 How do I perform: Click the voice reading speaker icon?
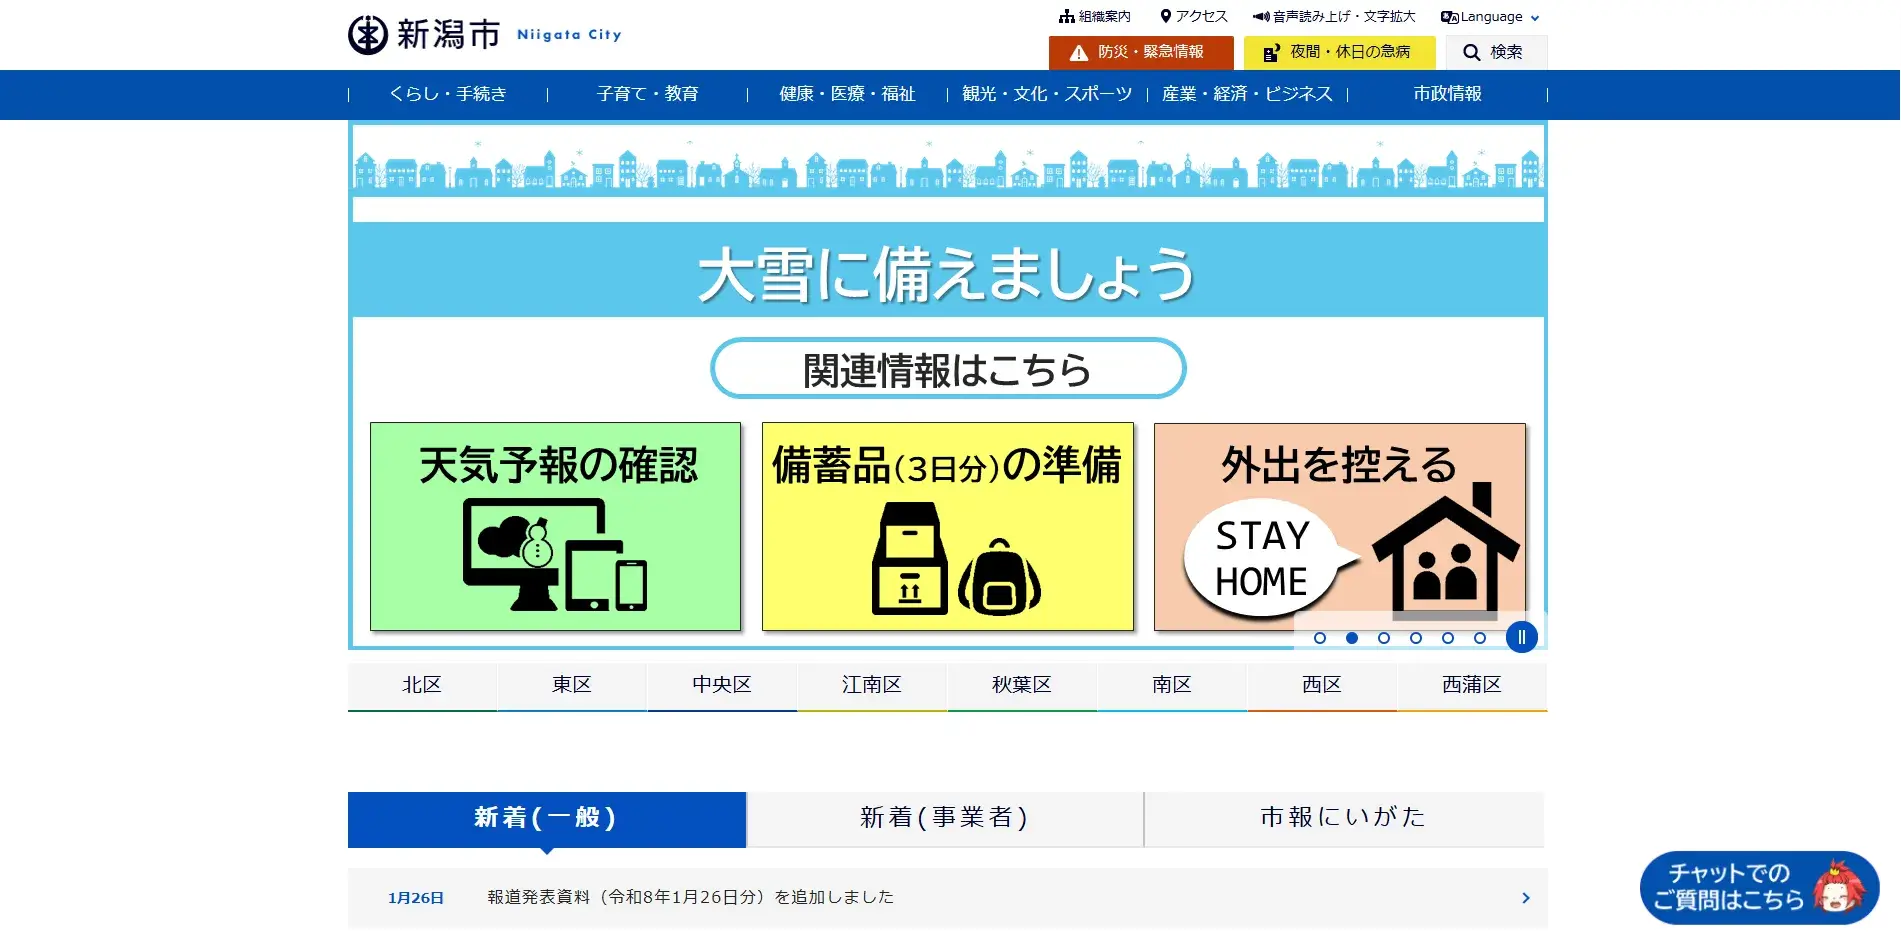click(x=1261, y=17)
